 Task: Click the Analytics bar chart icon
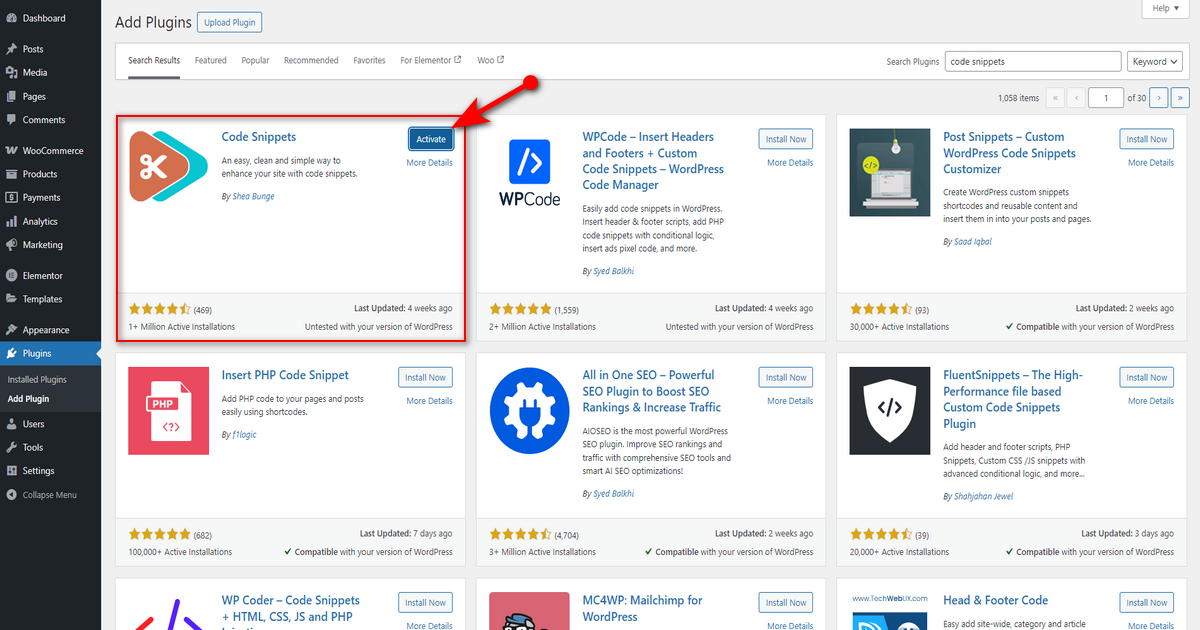click(11, 222)
